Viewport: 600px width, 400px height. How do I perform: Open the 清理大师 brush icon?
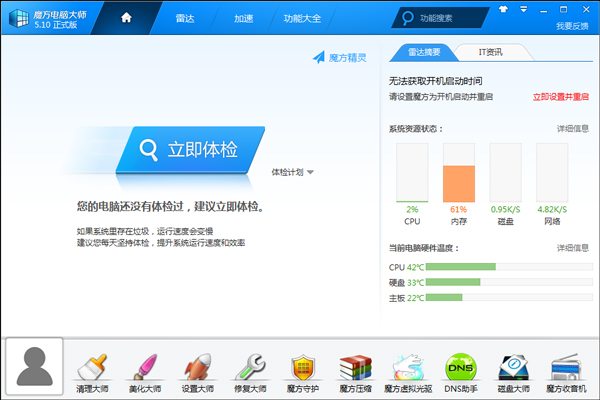pos(92,367)
